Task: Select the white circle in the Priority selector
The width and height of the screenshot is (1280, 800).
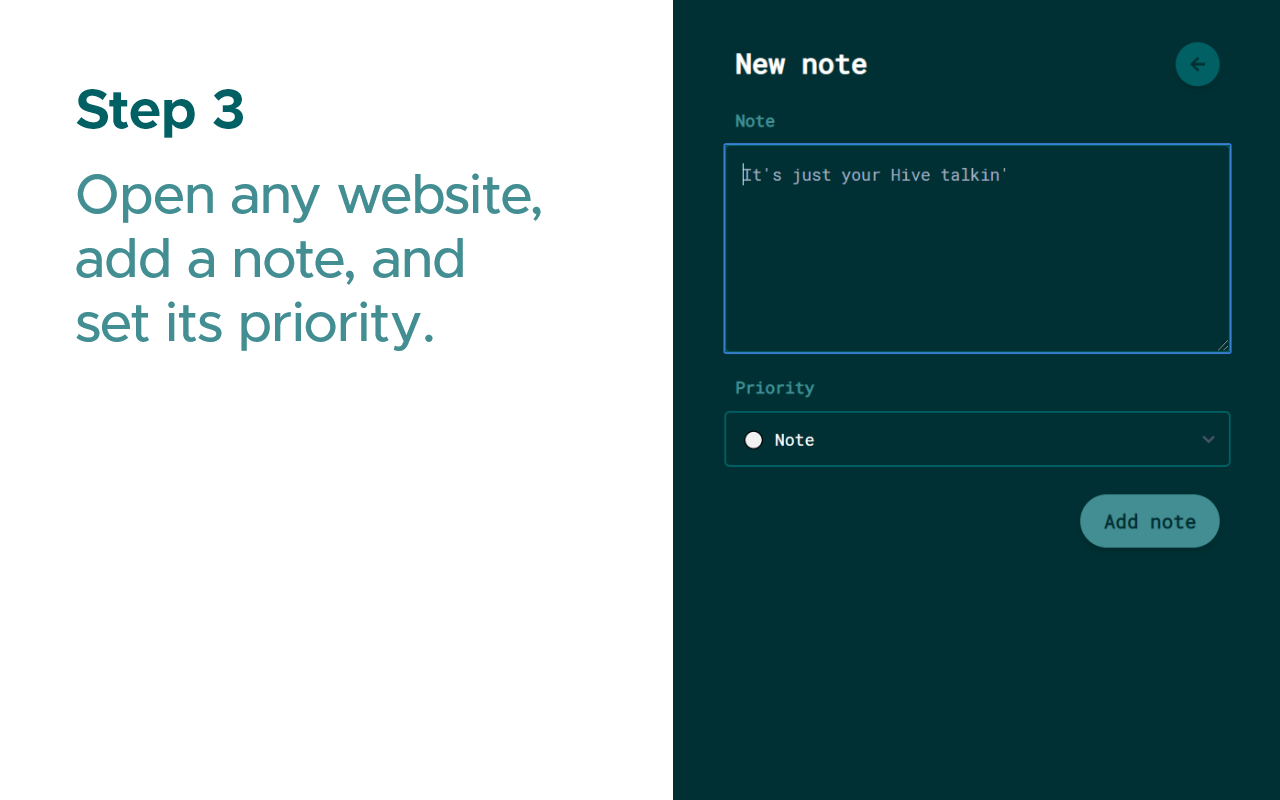Action: (753, 439)
